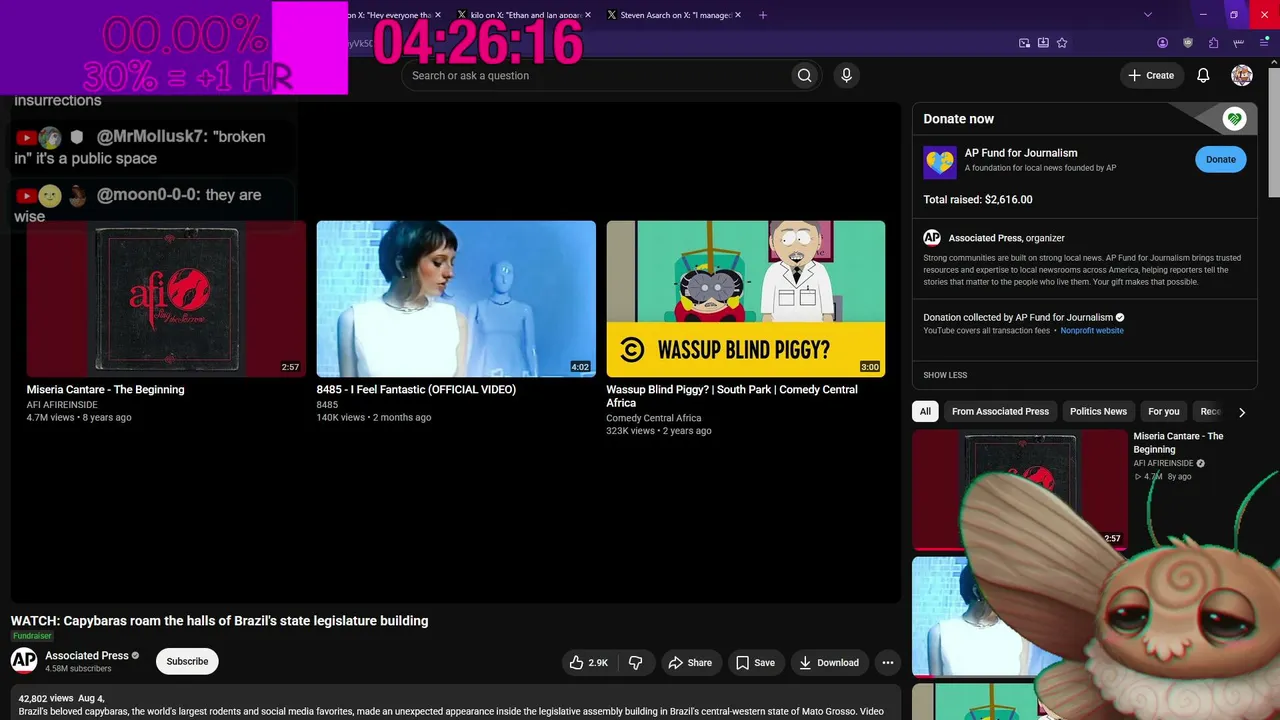Click the picture-in-picture icon in address bar
This screenshot has width=1280, height=720.
[x=1024, y=43]
